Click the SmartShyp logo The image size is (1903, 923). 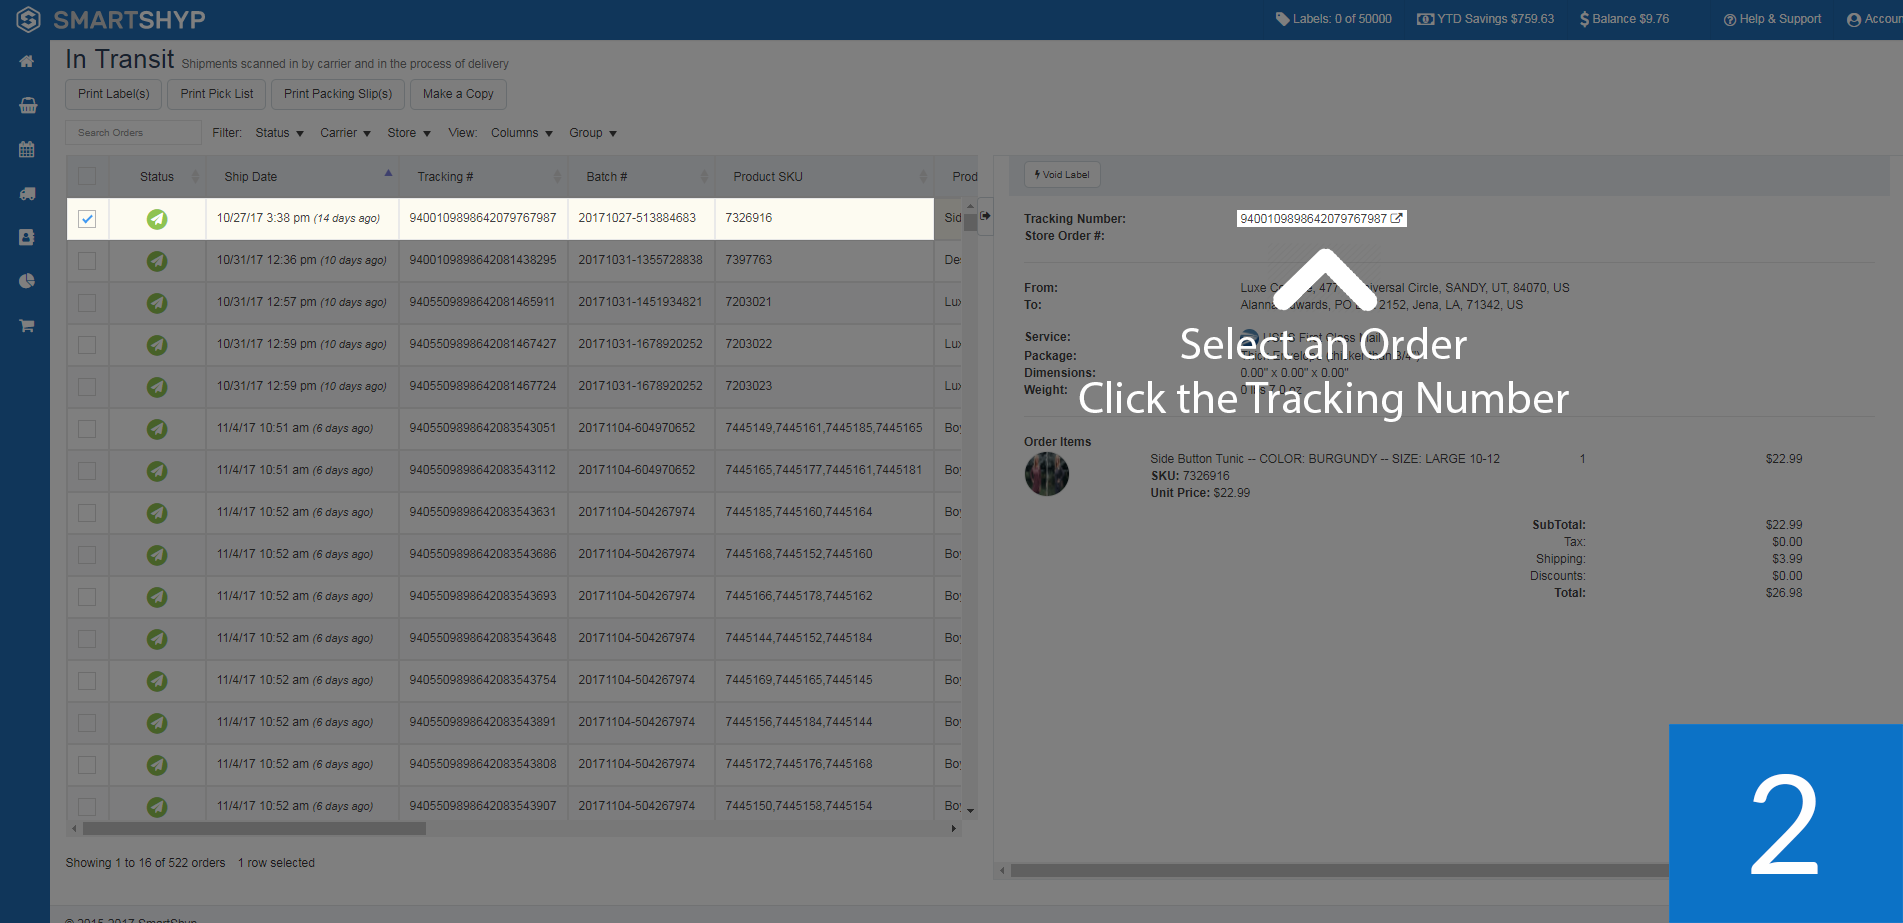[x=111, y=19]
